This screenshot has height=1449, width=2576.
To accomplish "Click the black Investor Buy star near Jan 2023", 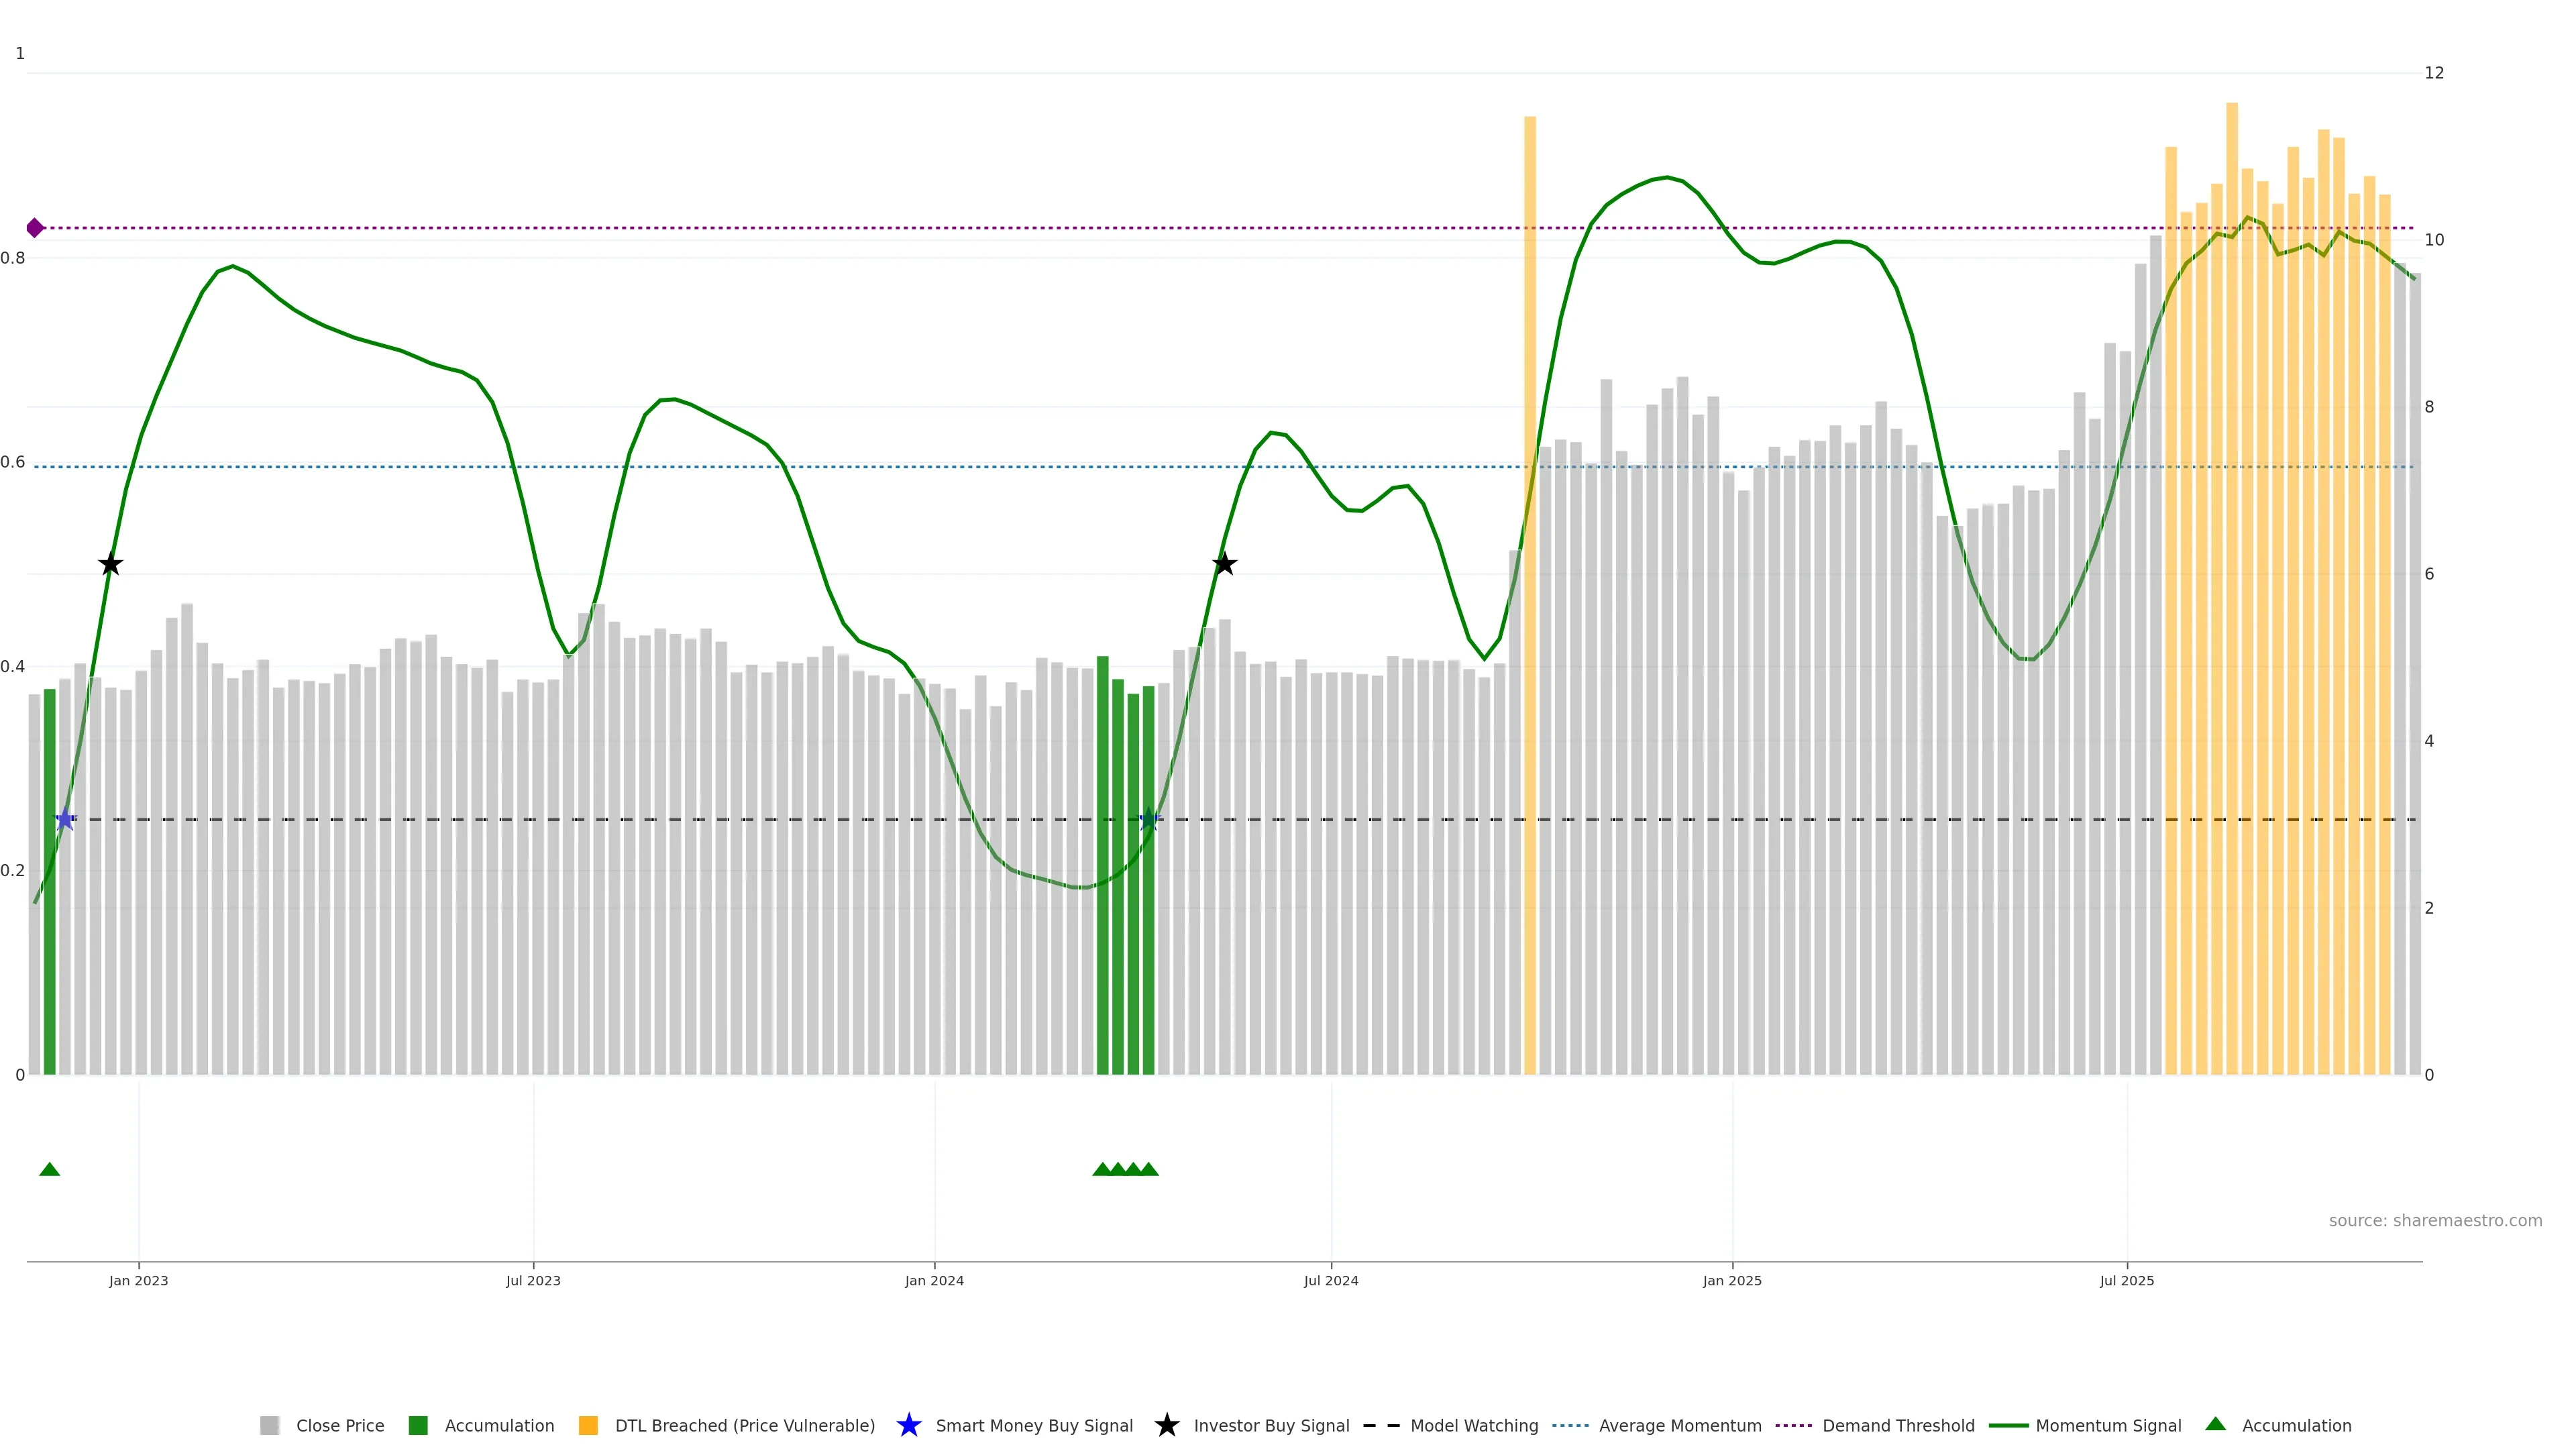I will 111,565.
